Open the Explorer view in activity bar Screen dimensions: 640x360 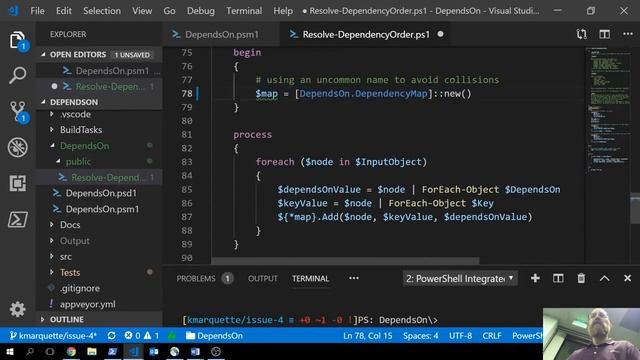point(18,41)
